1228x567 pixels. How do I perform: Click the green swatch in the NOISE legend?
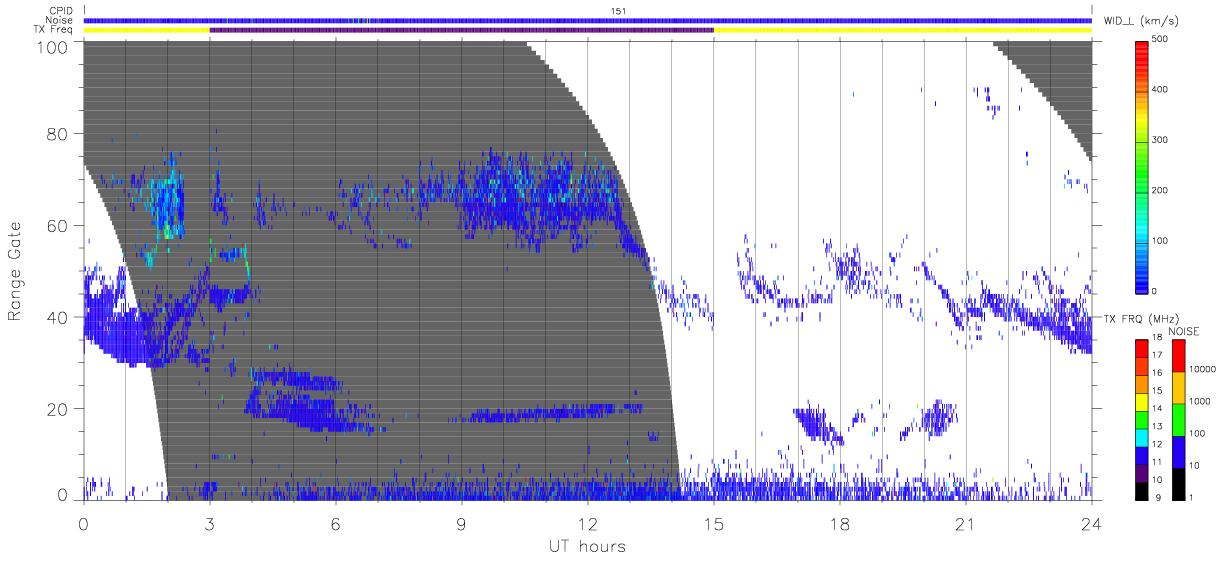click(x=1179, y=419)
